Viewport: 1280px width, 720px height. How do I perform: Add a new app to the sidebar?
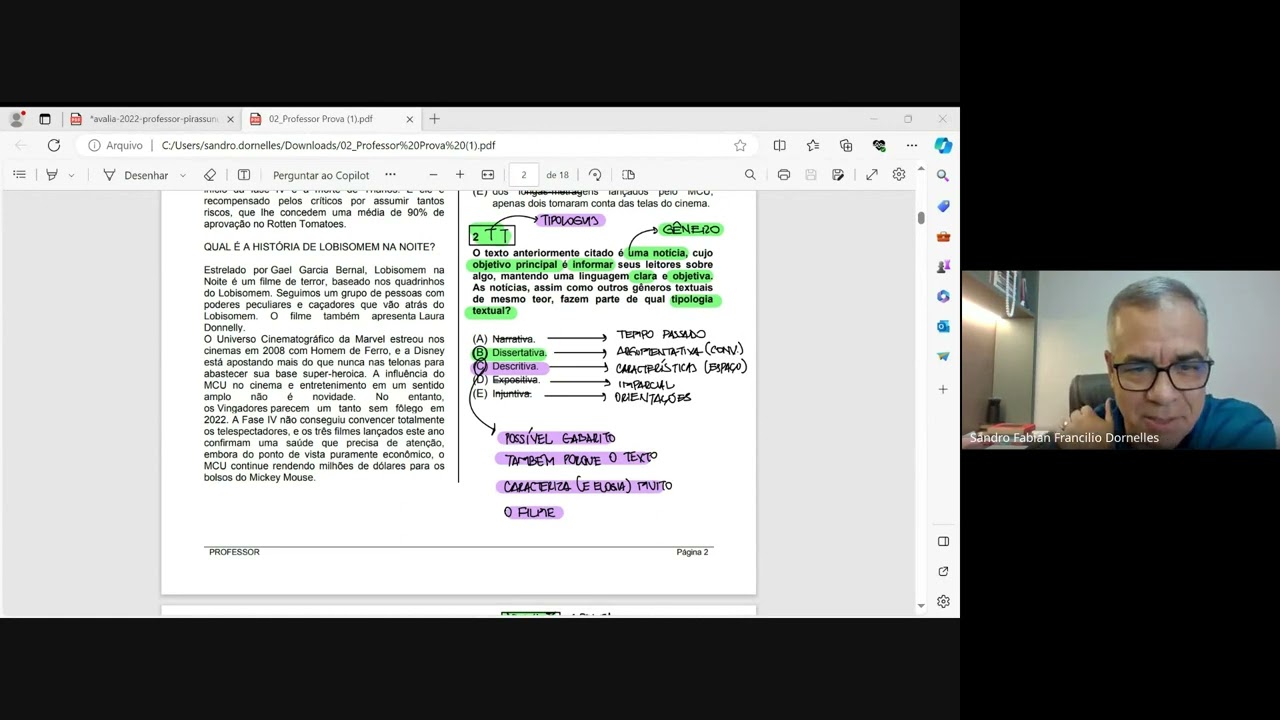click(943, 389)
